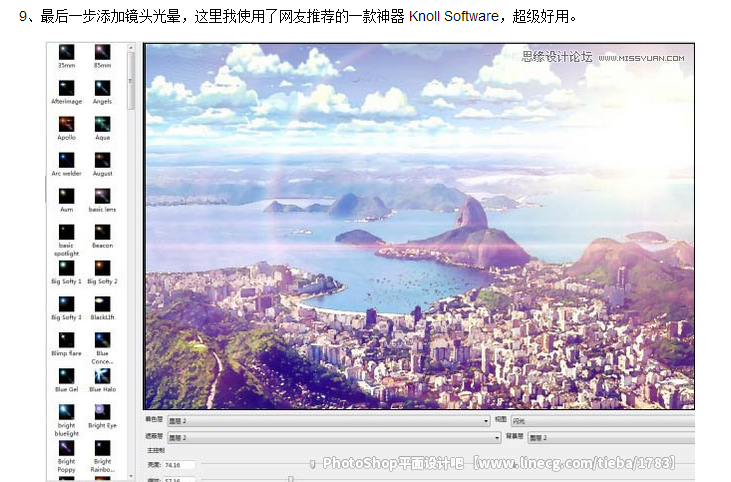Choose the Afterimage flare preset

(x=66, y=92)
